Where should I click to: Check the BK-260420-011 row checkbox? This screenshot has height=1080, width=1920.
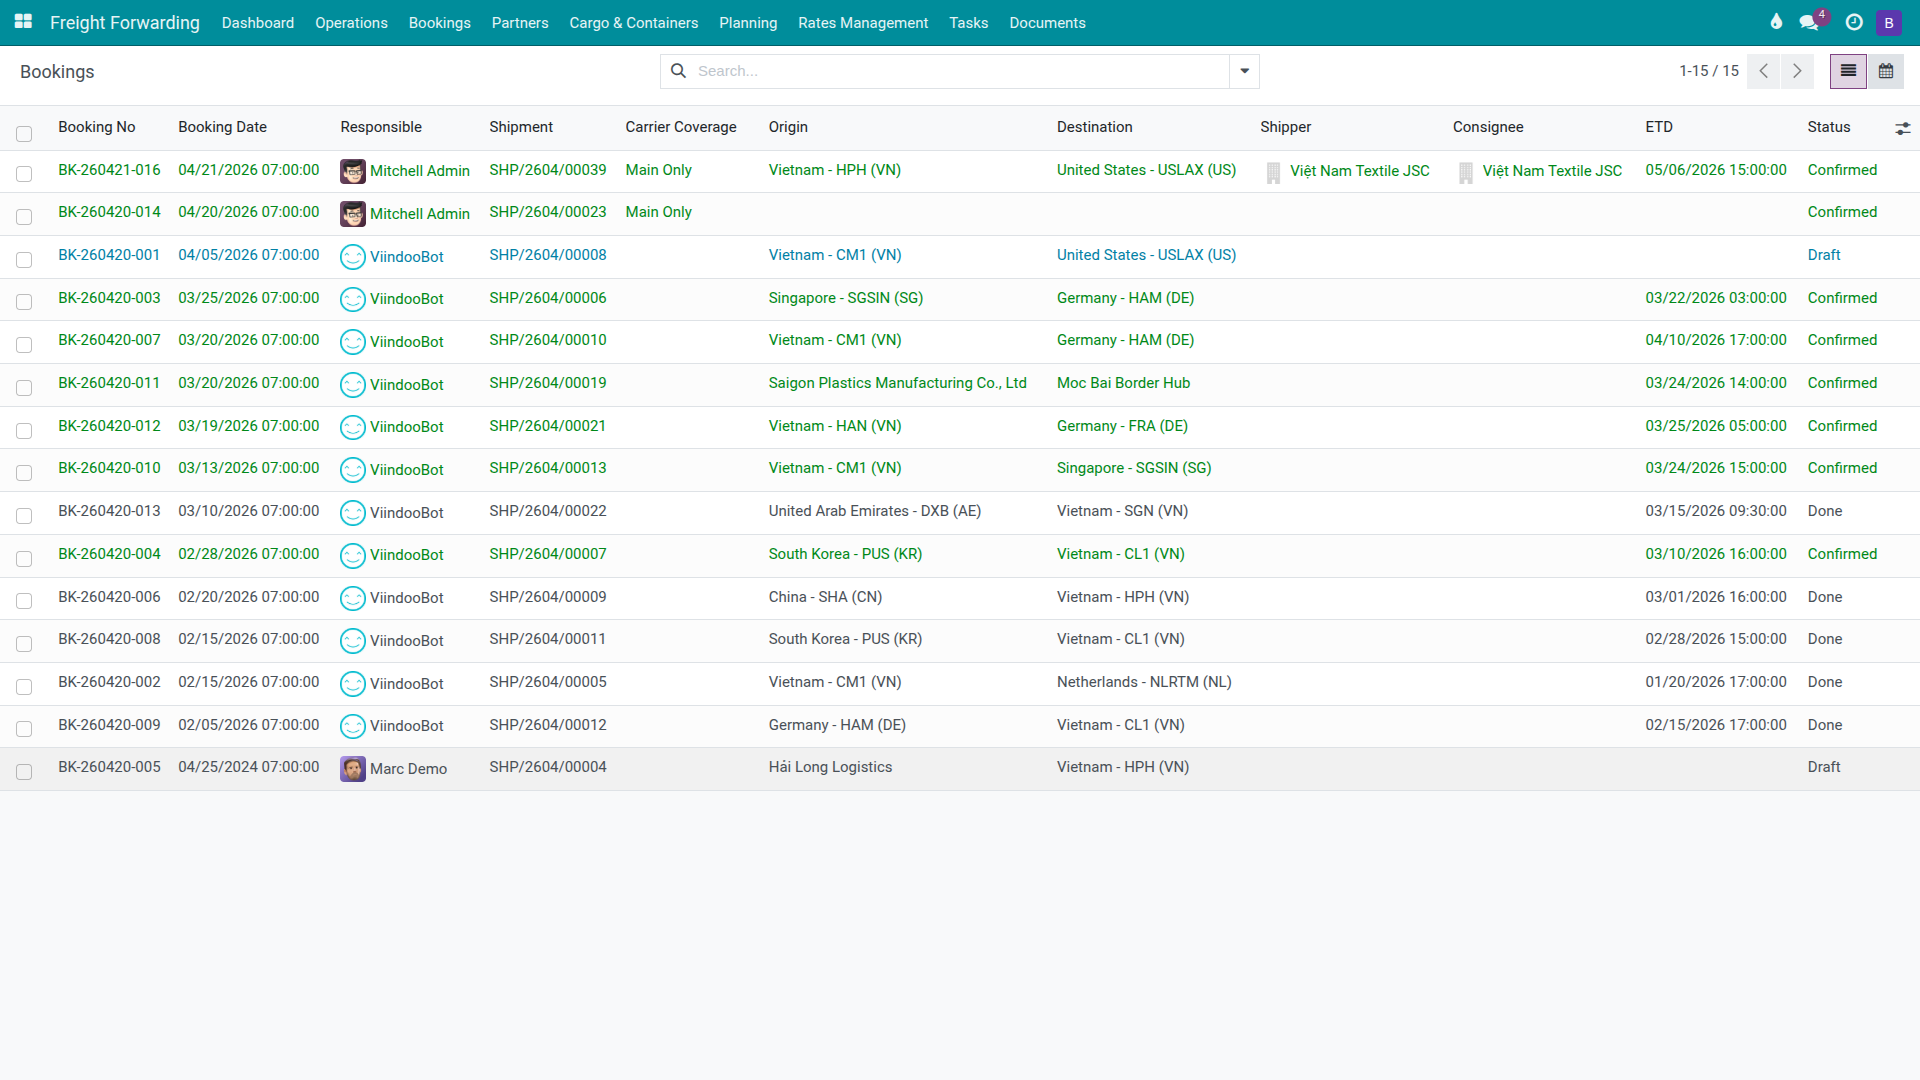24,388
